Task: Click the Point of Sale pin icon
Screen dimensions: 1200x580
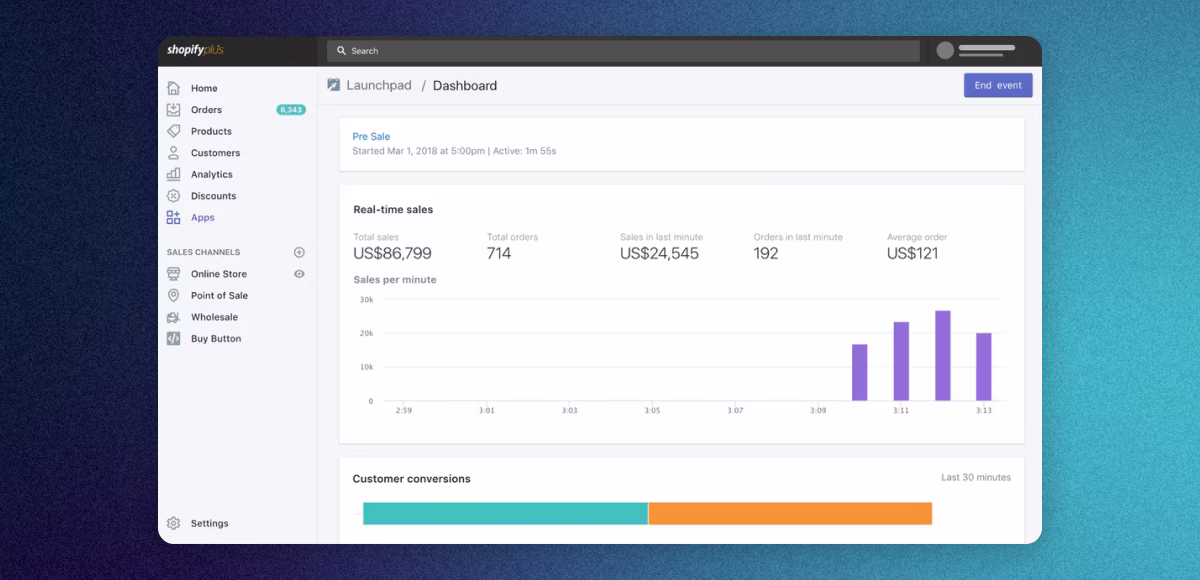Action: click(x=174, y=295)
